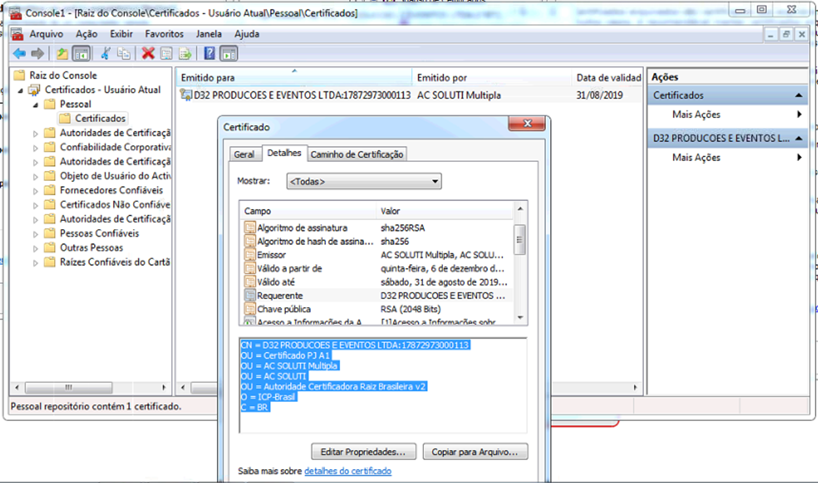Expand the Objeto de Usuário do Active node
The image size is (818, 483).
click(35, 177)
